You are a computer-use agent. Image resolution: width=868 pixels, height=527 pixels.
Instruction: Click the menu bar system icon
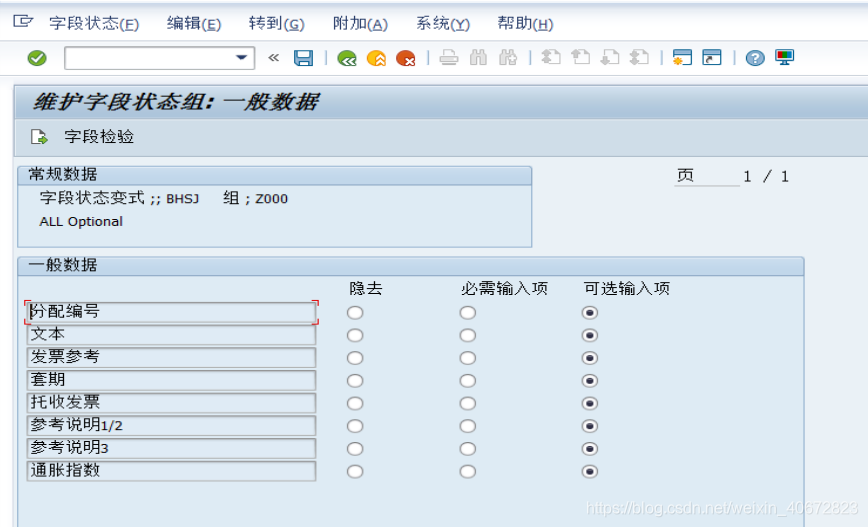(x=23, y=22)
